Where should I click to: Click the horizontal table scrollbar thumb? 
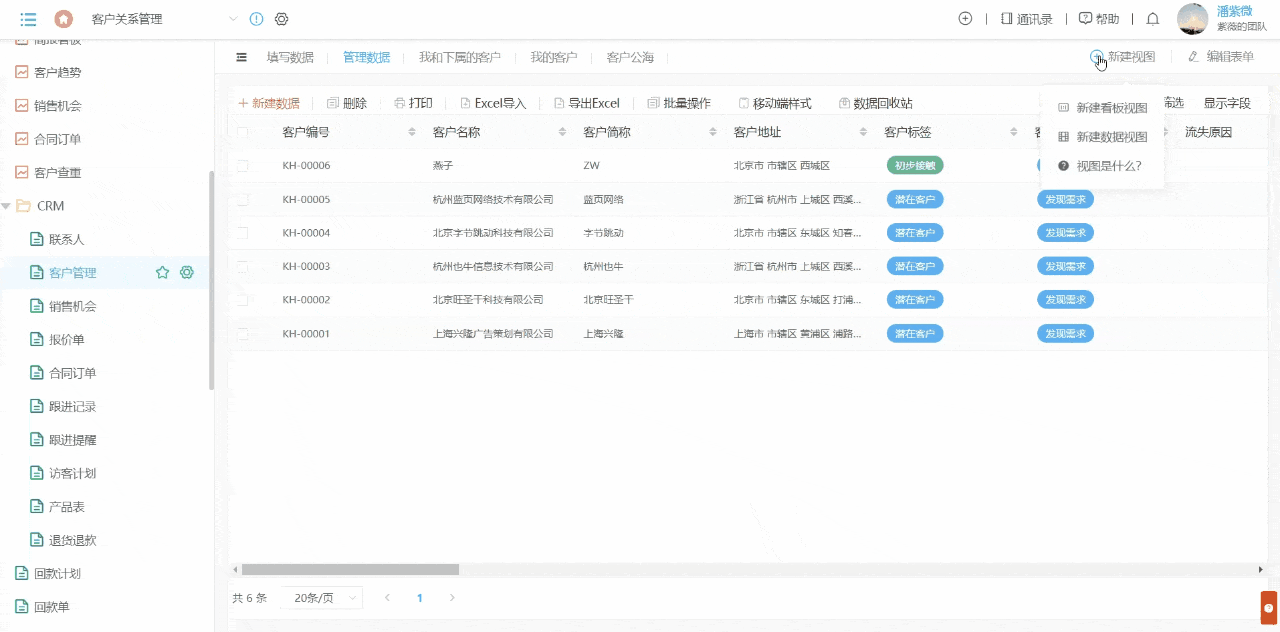point(350,569)
